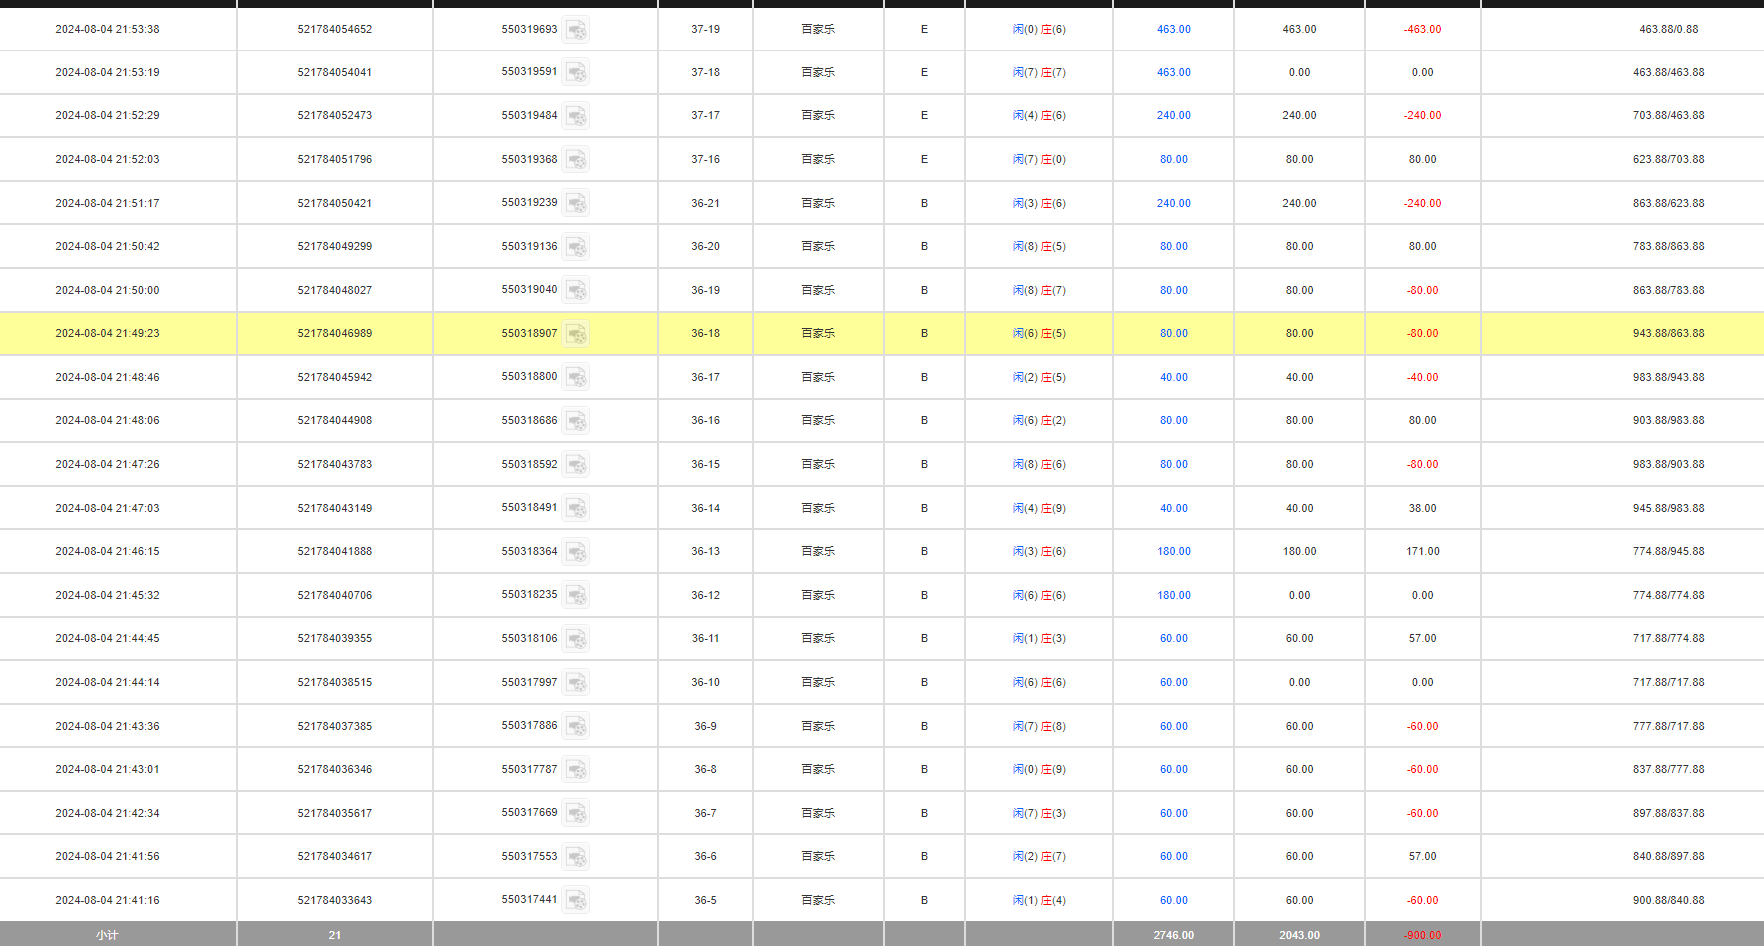The width and height of the screenshot is (1764, 946).
Task: Click video replay icon beside 550317886
Action: tap(575, 726)
